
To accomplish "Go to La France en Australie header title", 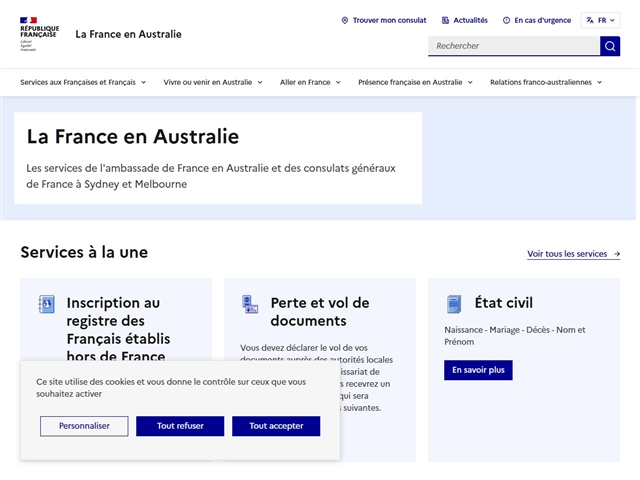I will [x=128, y=34].
